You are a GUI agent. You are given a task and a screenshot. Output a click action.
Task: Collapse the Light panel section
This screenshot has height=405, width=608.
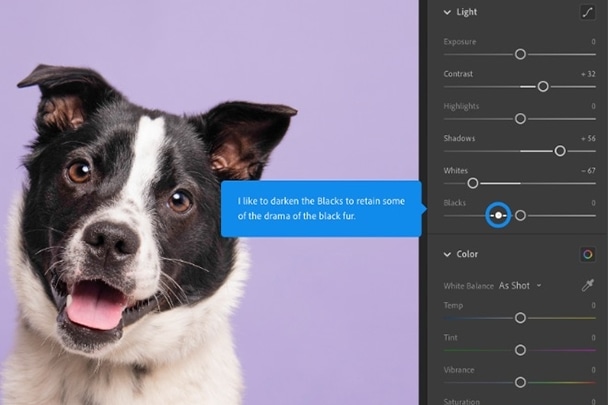pos(447,12)
